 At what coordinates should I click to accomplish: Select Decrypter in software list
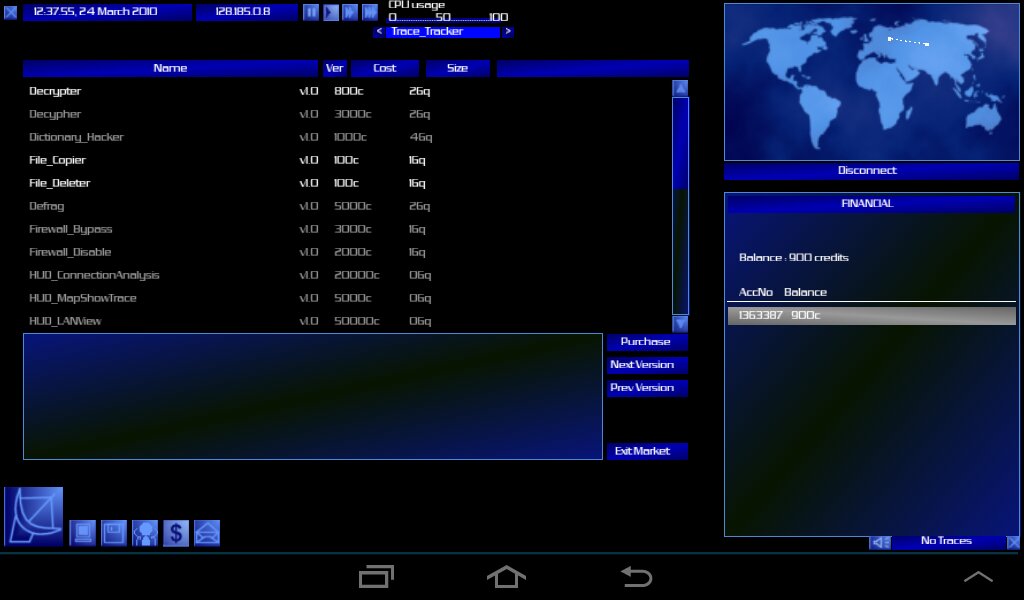pos(56,91)
